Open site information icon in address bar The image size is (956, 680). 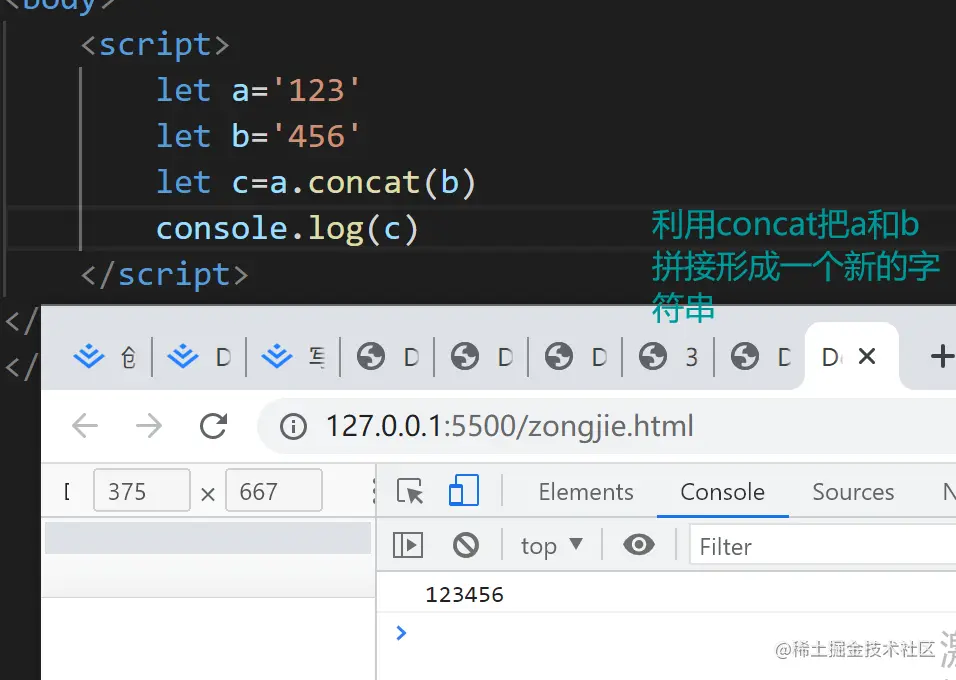click(x=293, y=426)
